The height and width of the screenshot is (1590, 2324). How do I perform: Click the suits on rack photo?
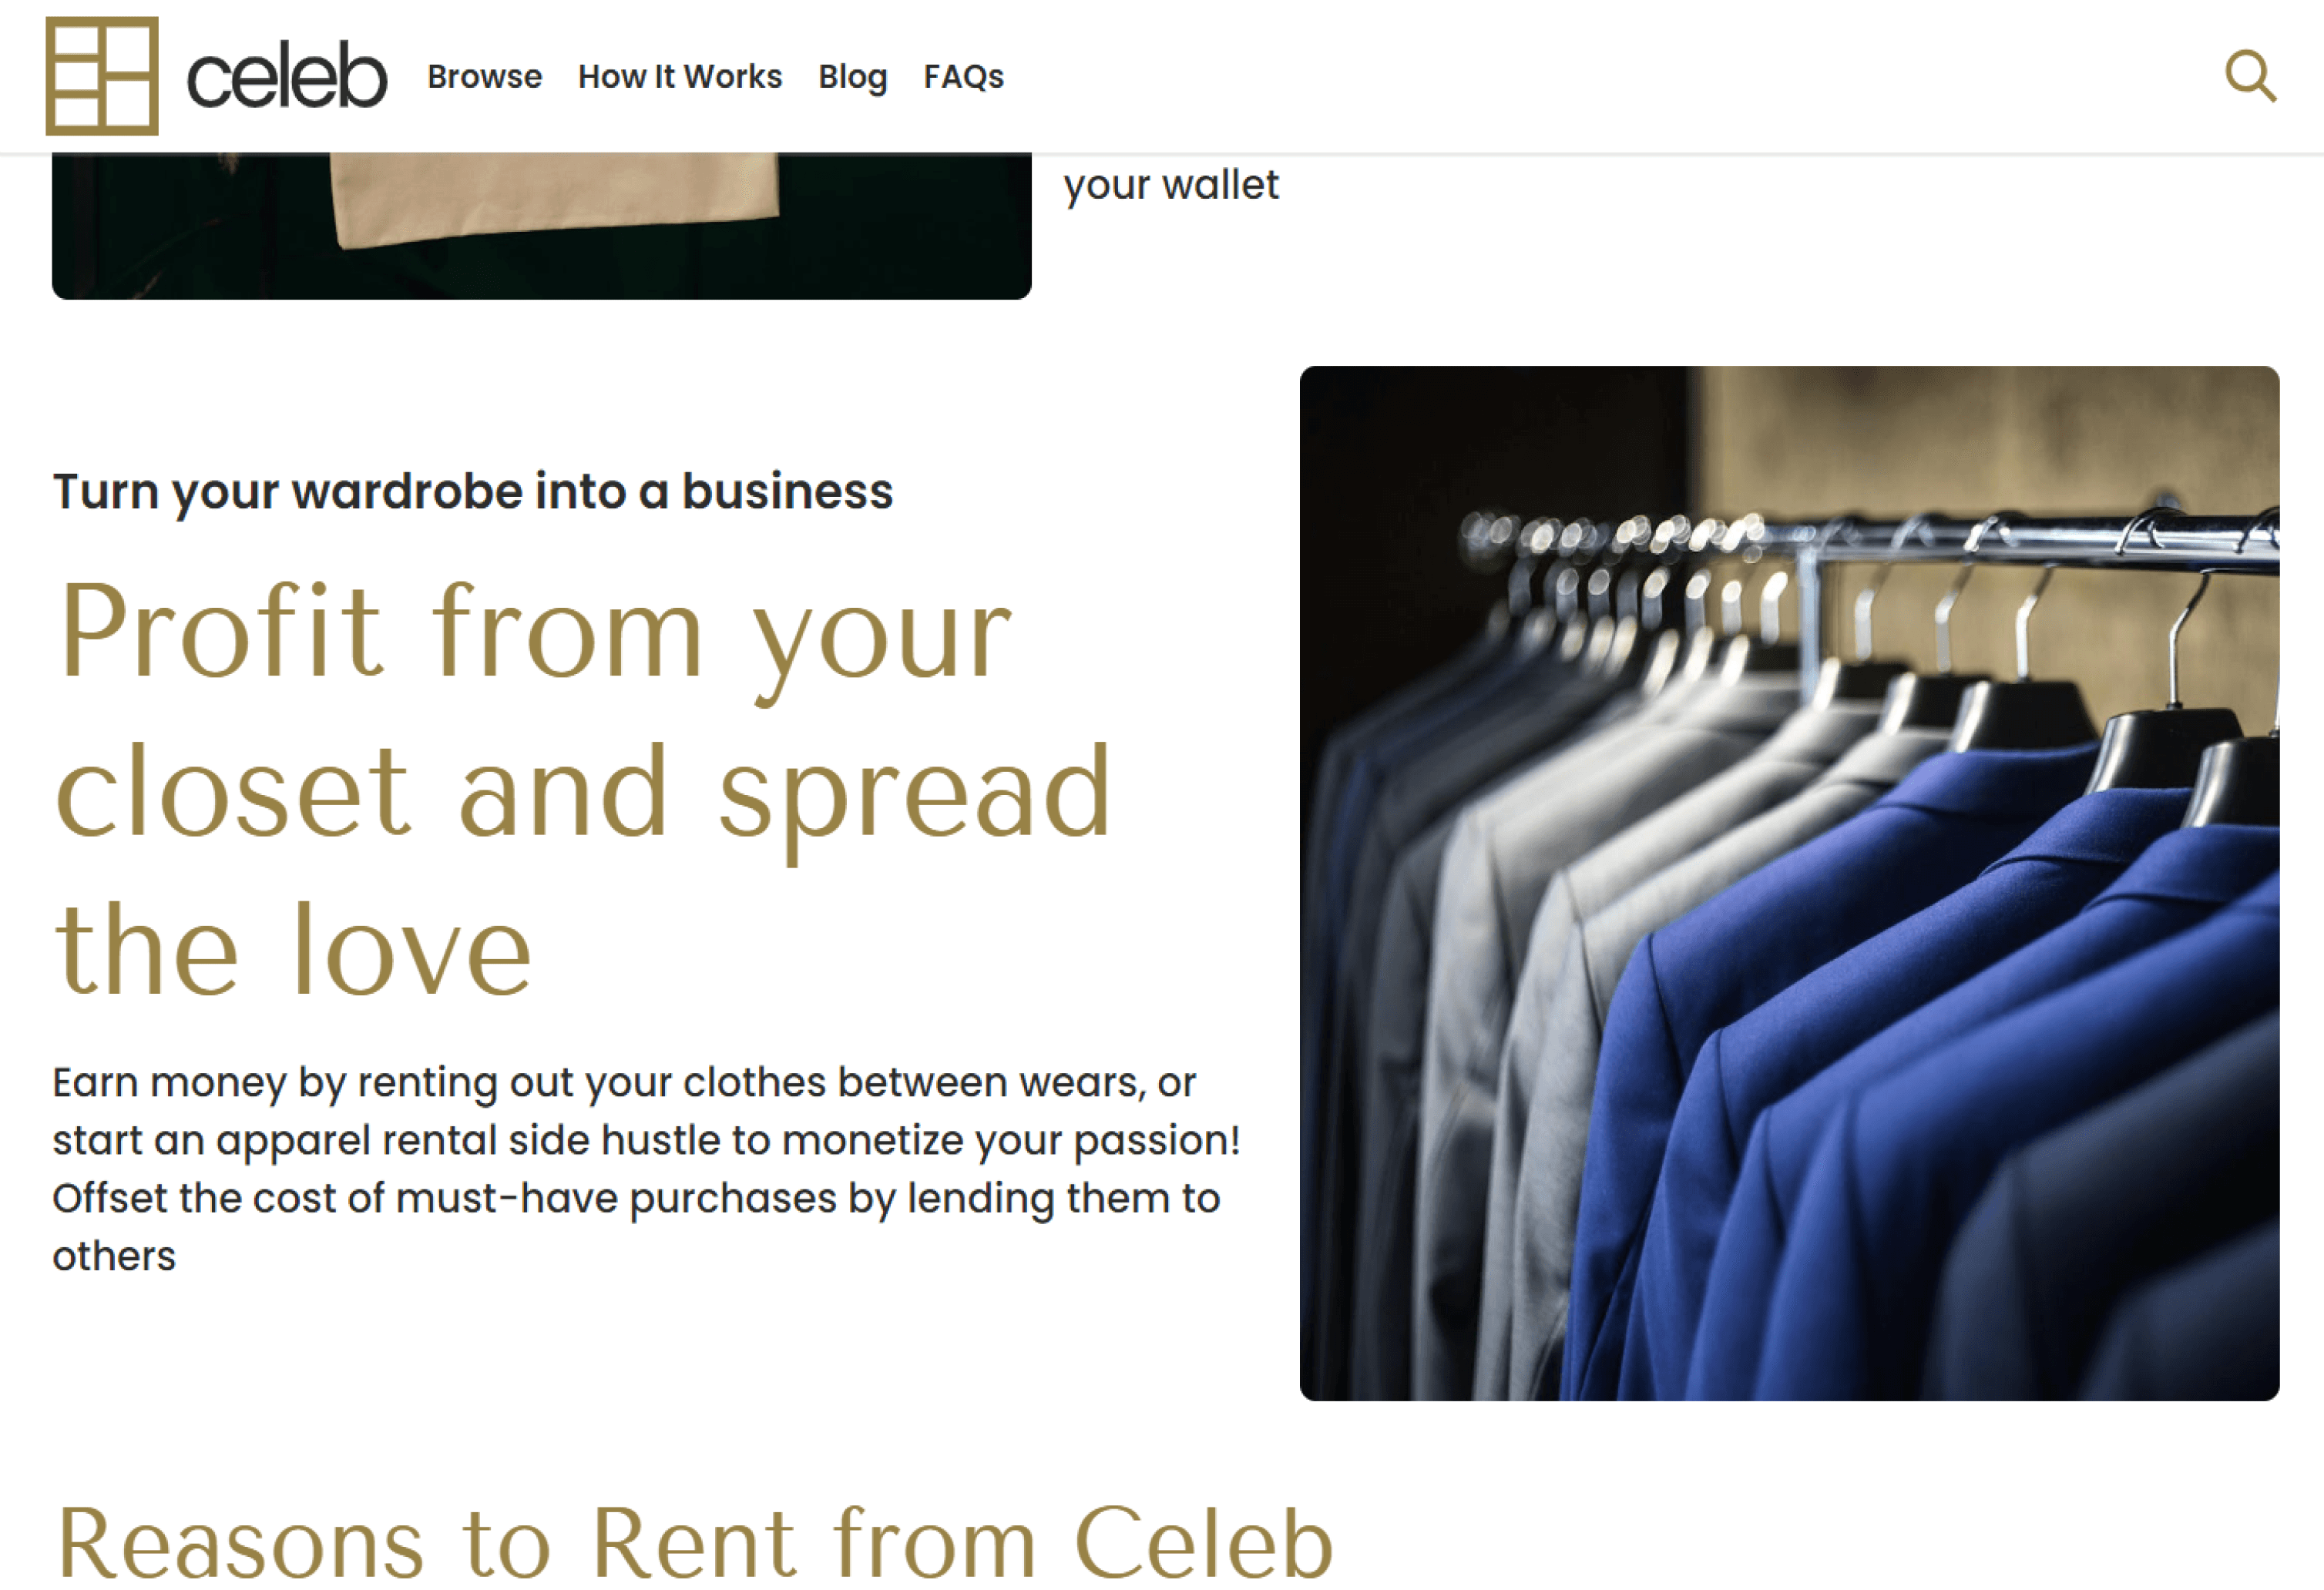(x=1789, y=883)
